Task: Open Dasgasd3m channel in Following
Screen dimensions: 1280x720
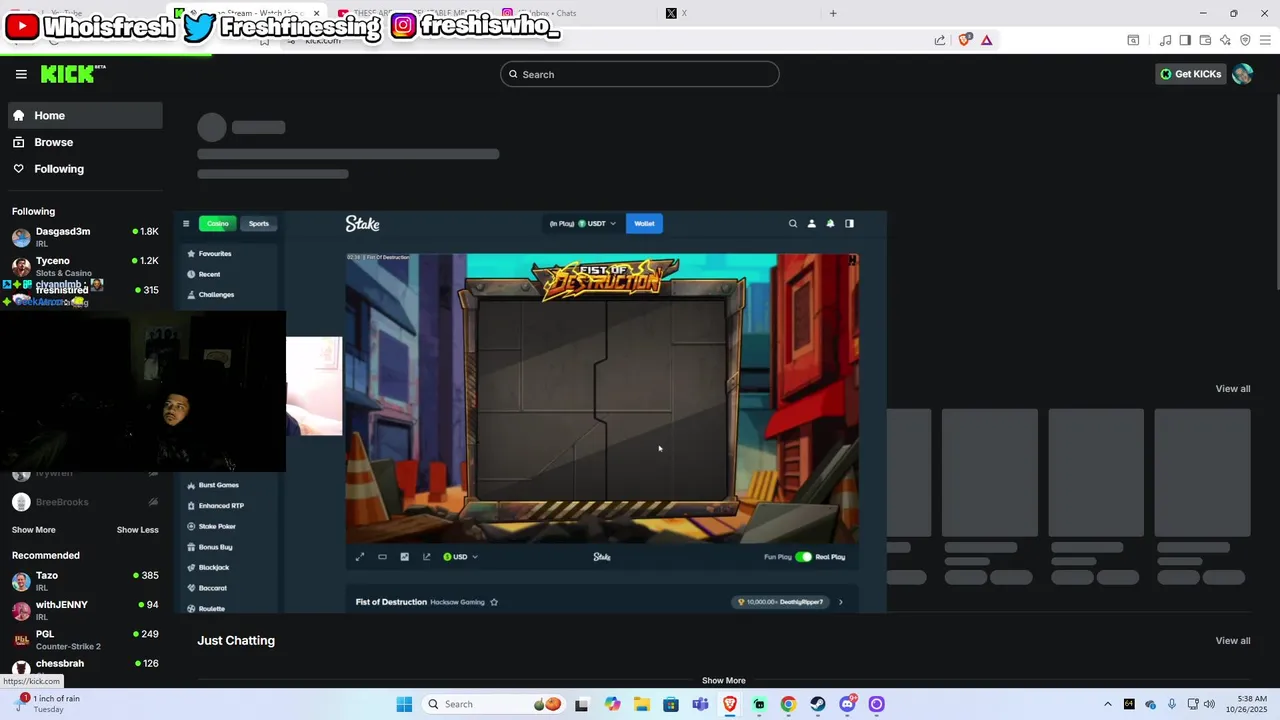Action: (x=85, y=237)
